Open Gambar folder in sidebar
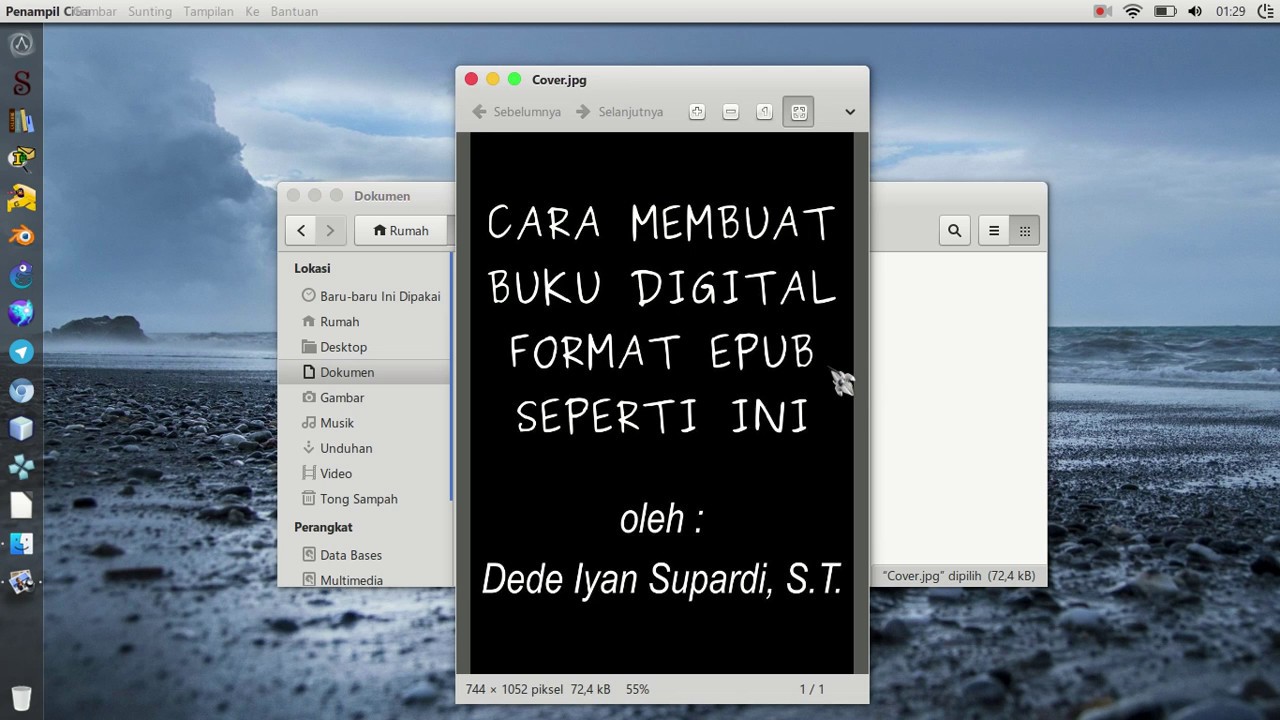 click(366, 397)
